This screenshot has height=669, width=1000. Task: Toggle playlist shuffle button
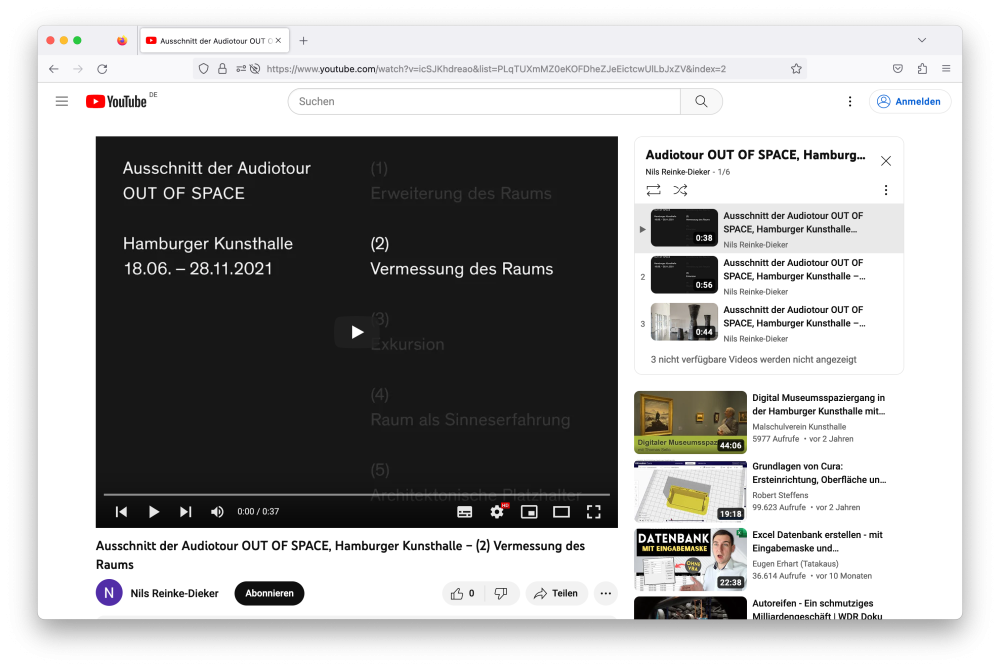[x=680, y=190]
